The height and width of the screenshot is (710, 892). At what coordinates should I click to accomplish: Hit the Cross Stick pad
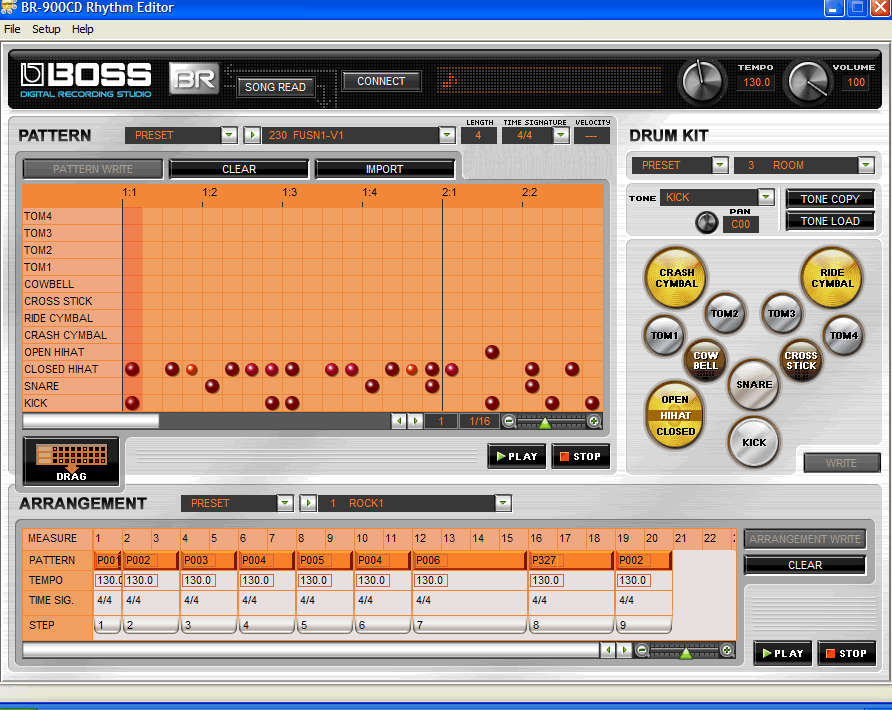800,360
